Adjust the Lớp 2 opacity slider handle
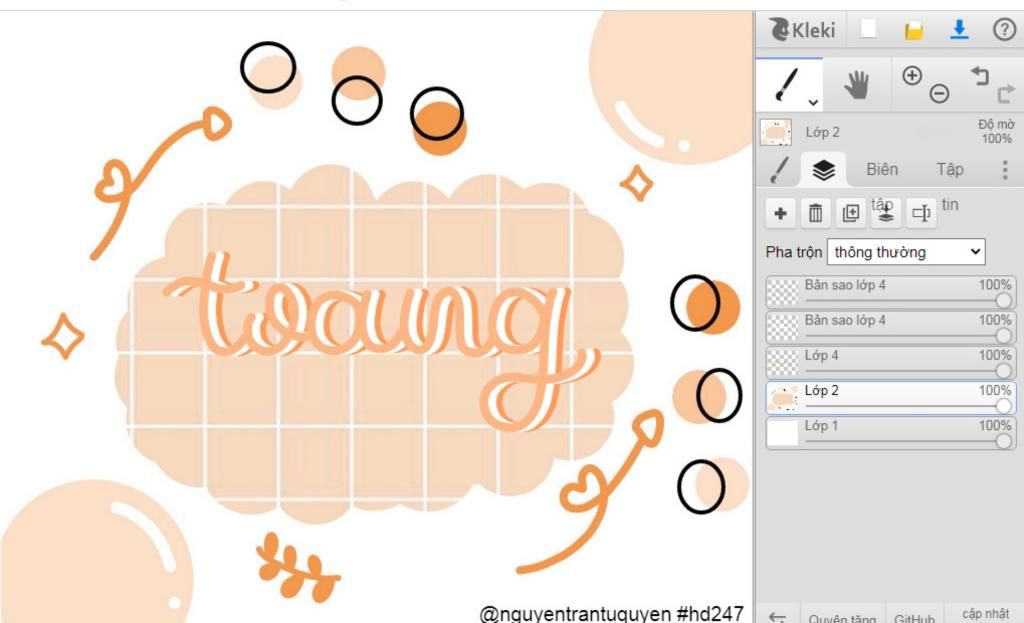The height and width of the screenshot is (623, 1024). point(1004,406)
